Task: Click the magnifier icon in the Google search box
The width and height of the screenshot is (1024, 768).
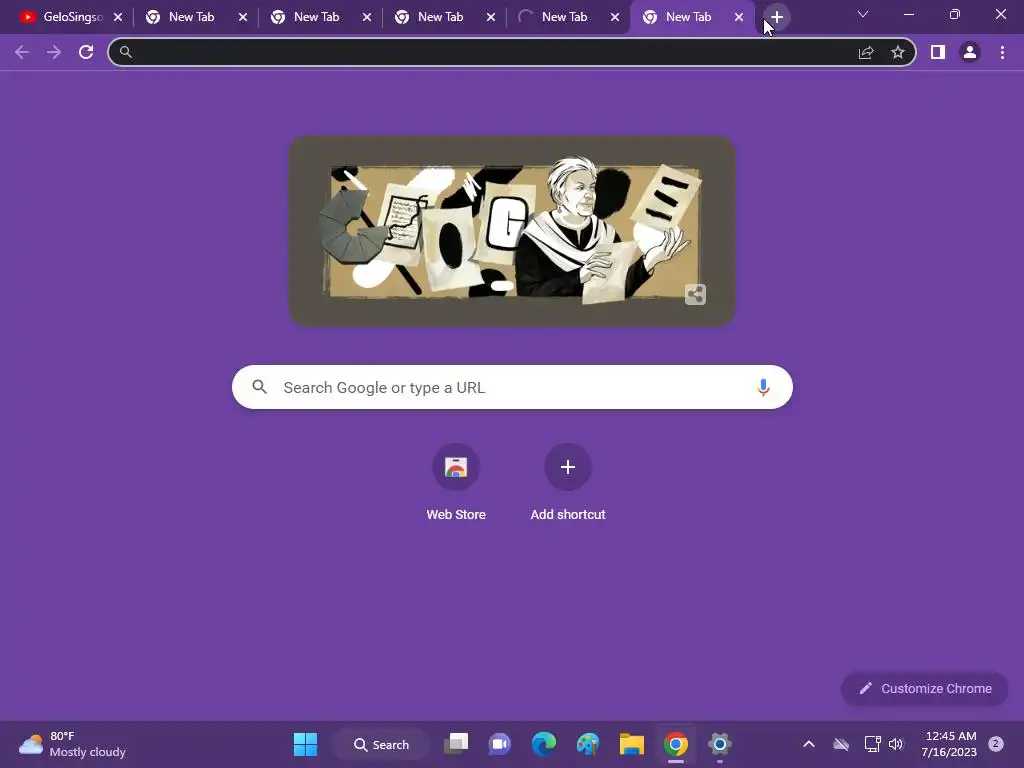Action: point(259,387)
